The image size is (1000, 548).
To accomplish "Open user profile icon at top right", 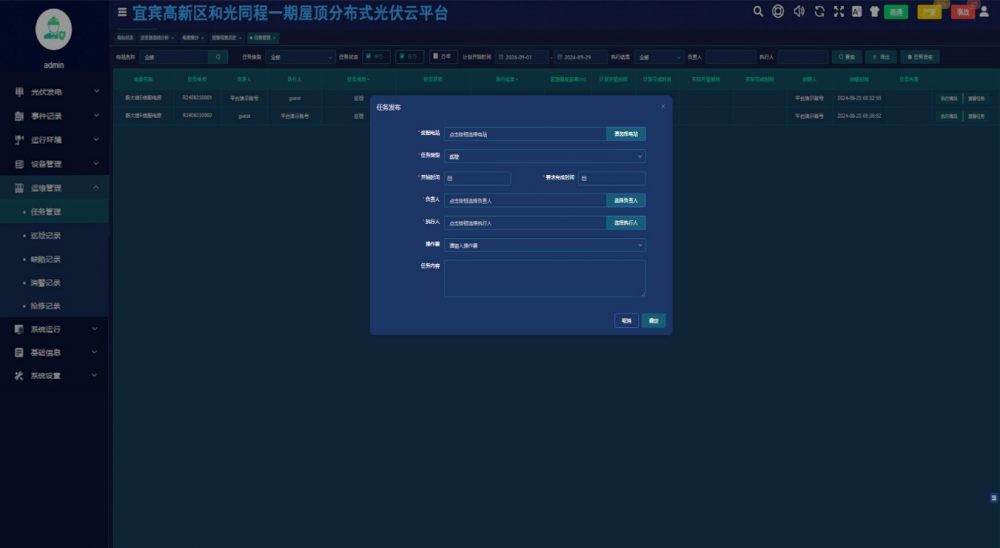I will 984,11.
